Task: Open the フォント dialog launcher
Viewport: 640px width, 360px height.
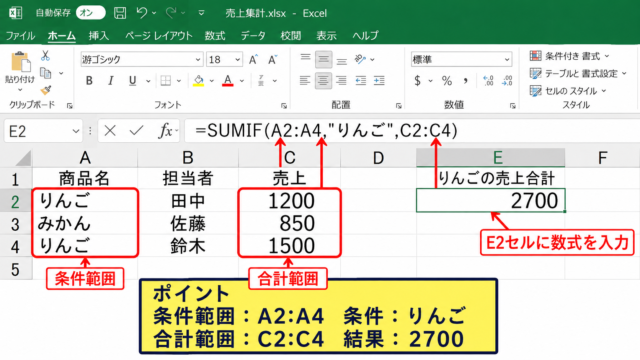Action: tap(284, 106)
